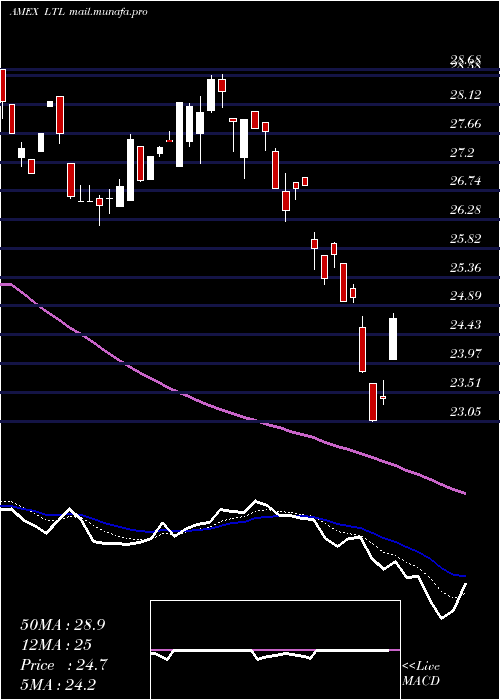500x700 pixels.
Task: Select the 23.51 price axis label
Action: point(466,383)
